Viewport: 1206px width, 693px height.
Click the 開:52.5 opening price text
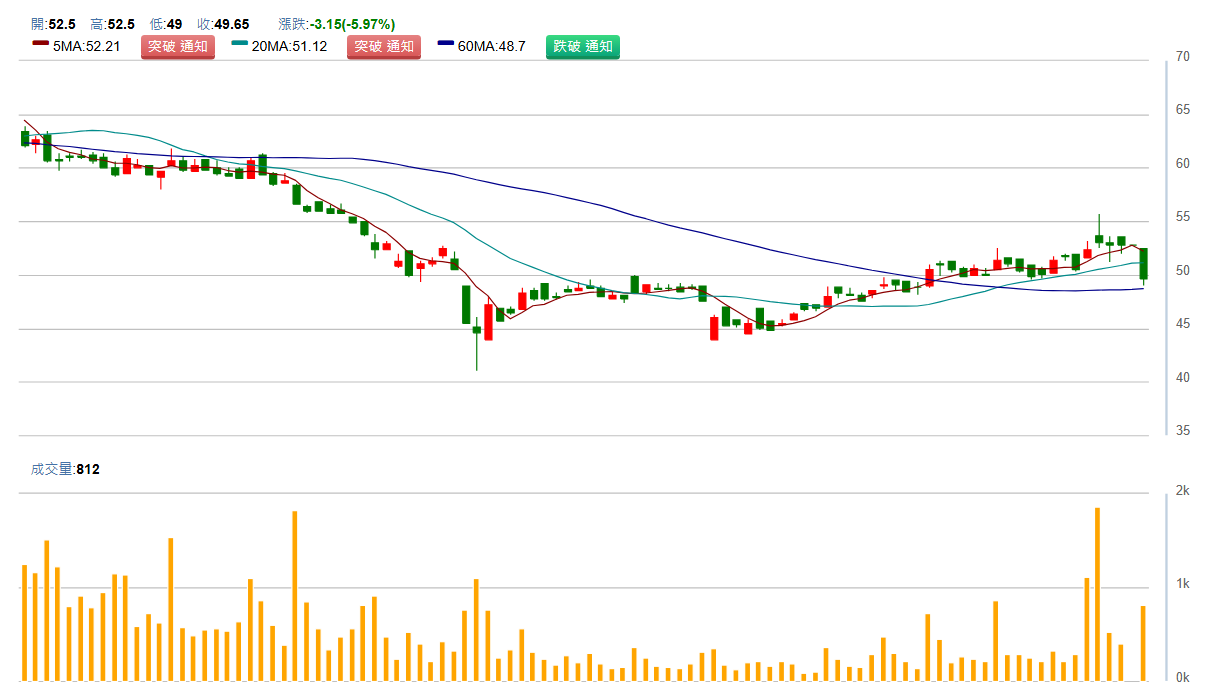[54, 24]
